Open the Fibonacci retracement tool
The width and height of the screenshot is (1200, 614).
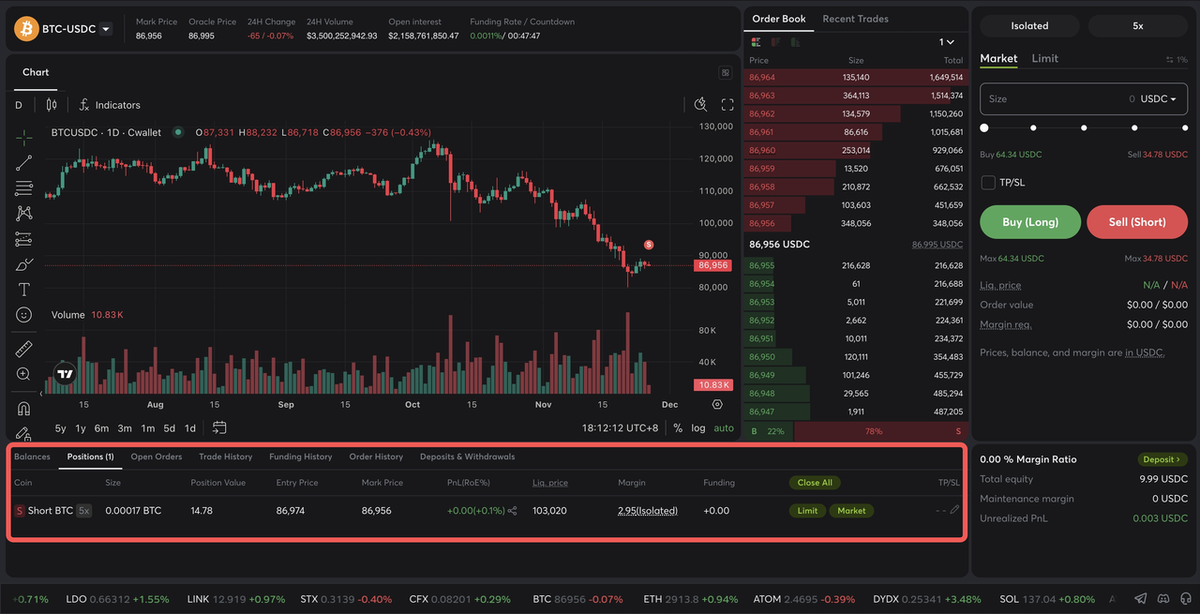tap(24, 188)
